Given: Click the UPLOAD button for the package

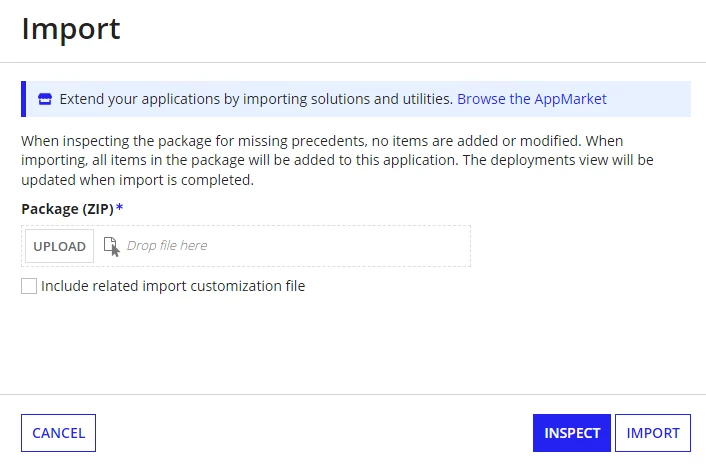Looking at the screenshot, I should (59, 246).
